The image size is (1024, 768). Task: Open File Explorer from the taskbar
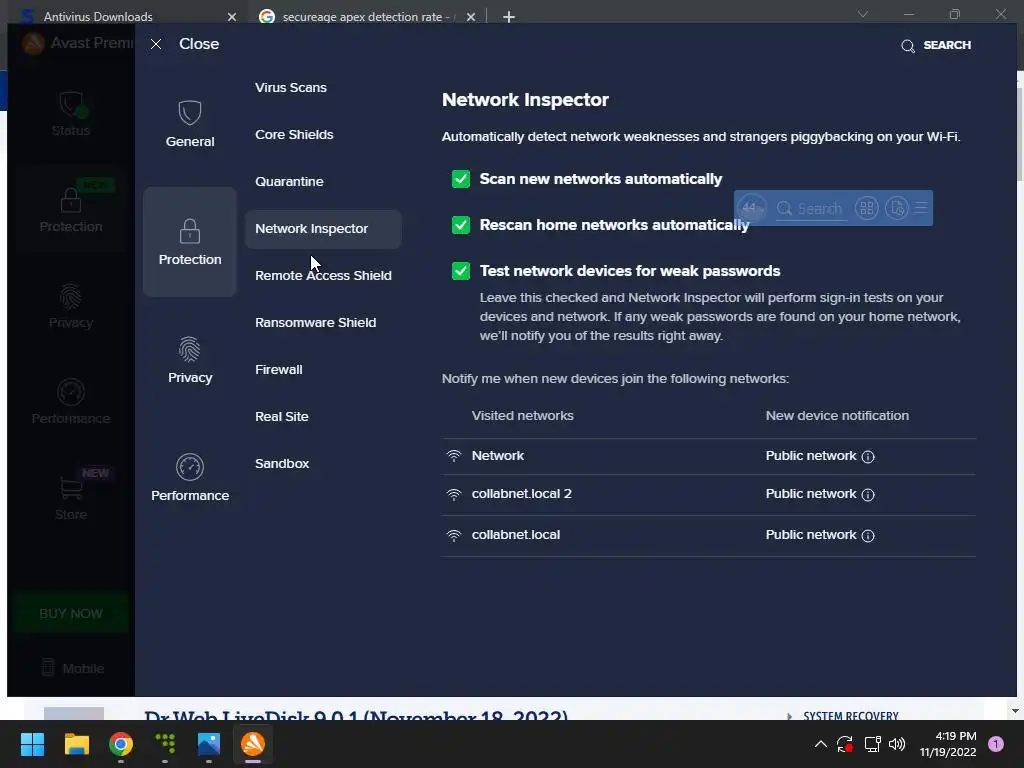(x=76, y=744)
